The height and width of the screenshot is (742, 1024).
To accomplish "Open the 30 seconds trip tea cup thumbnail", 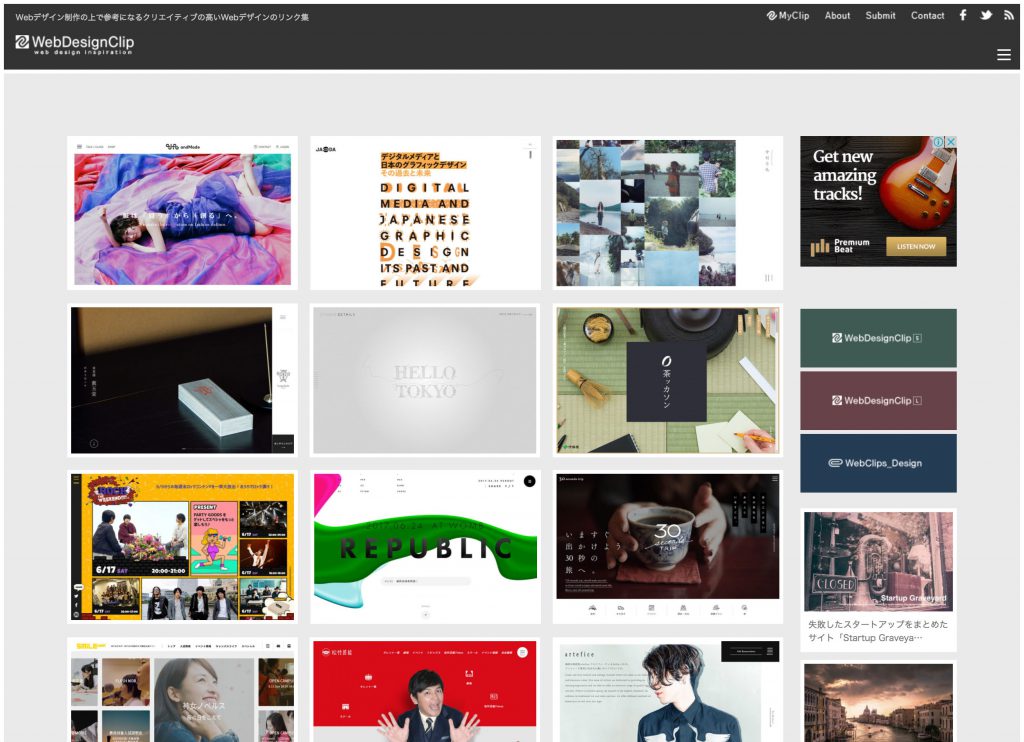I will [668, 547].
